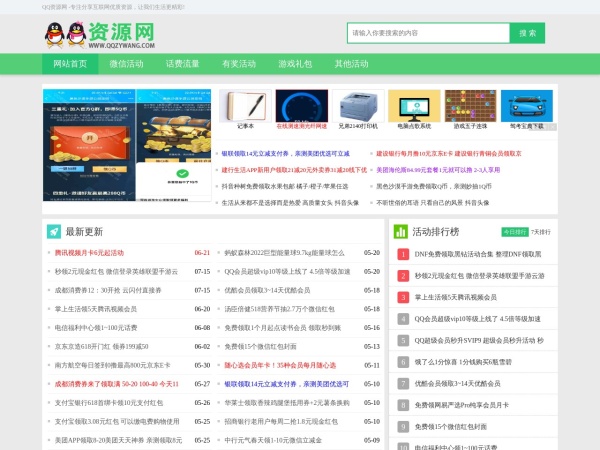Open 建行生活APP新用户领取 link
This screenshot has height=450, width=600.
(x=294, y=170)
